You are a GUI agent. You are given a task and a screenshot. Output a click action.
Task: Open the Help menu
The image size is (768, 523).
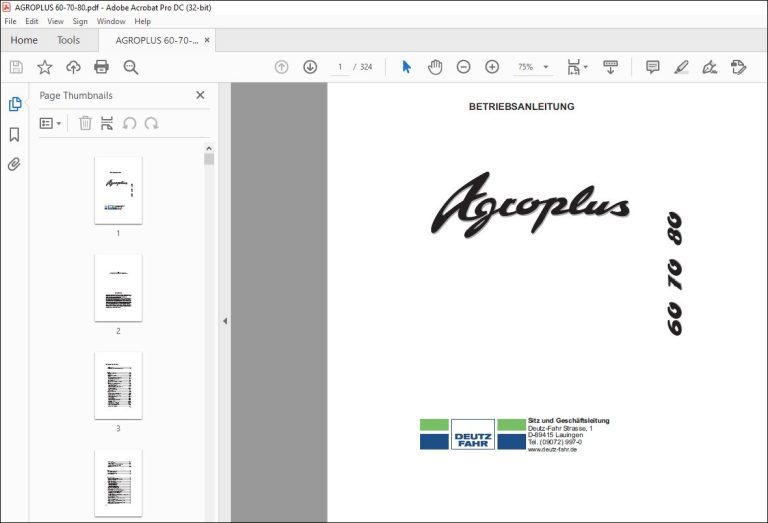point(143,22)
